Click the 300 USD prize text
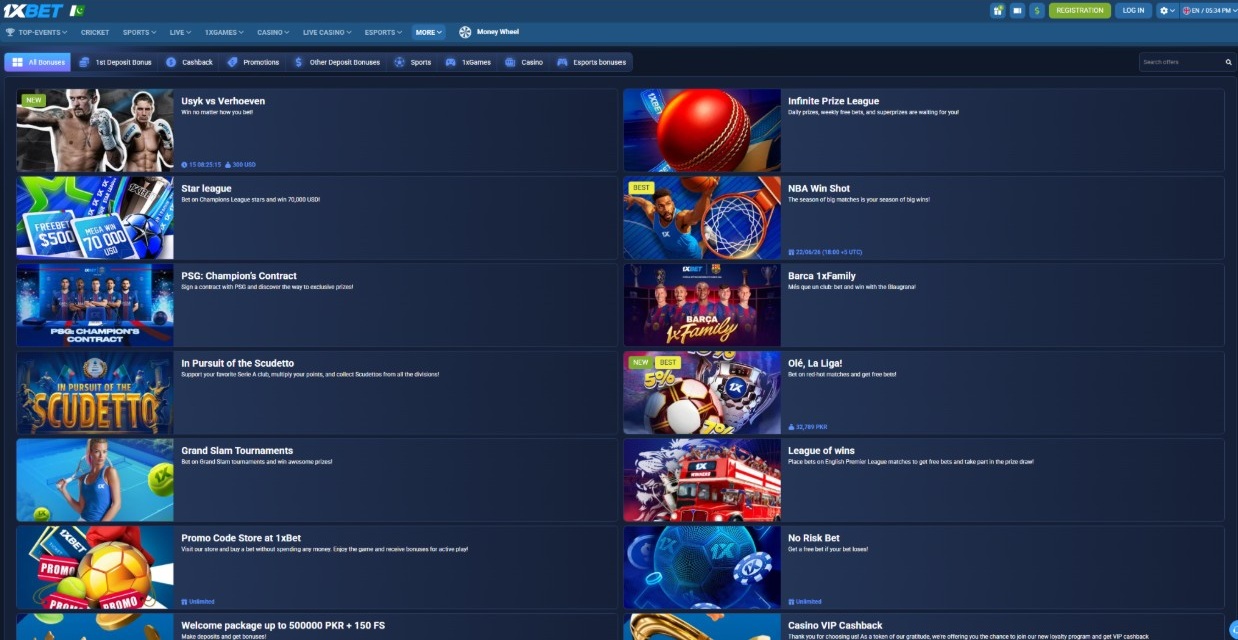 pos(245,164)
